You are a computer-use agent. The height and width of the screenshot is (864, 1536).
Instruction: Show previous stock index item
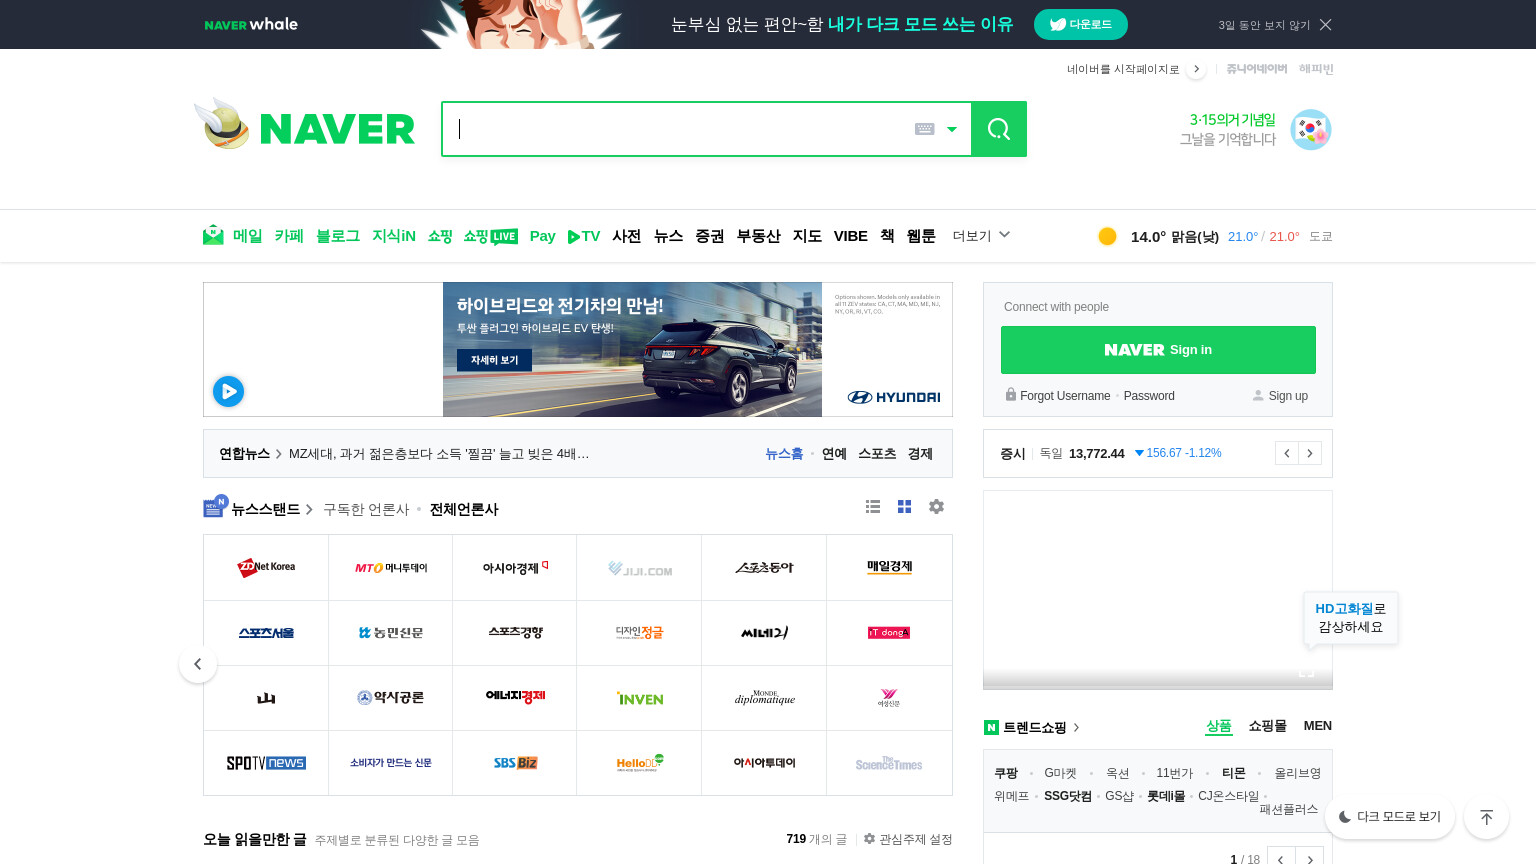point(1286,453)
